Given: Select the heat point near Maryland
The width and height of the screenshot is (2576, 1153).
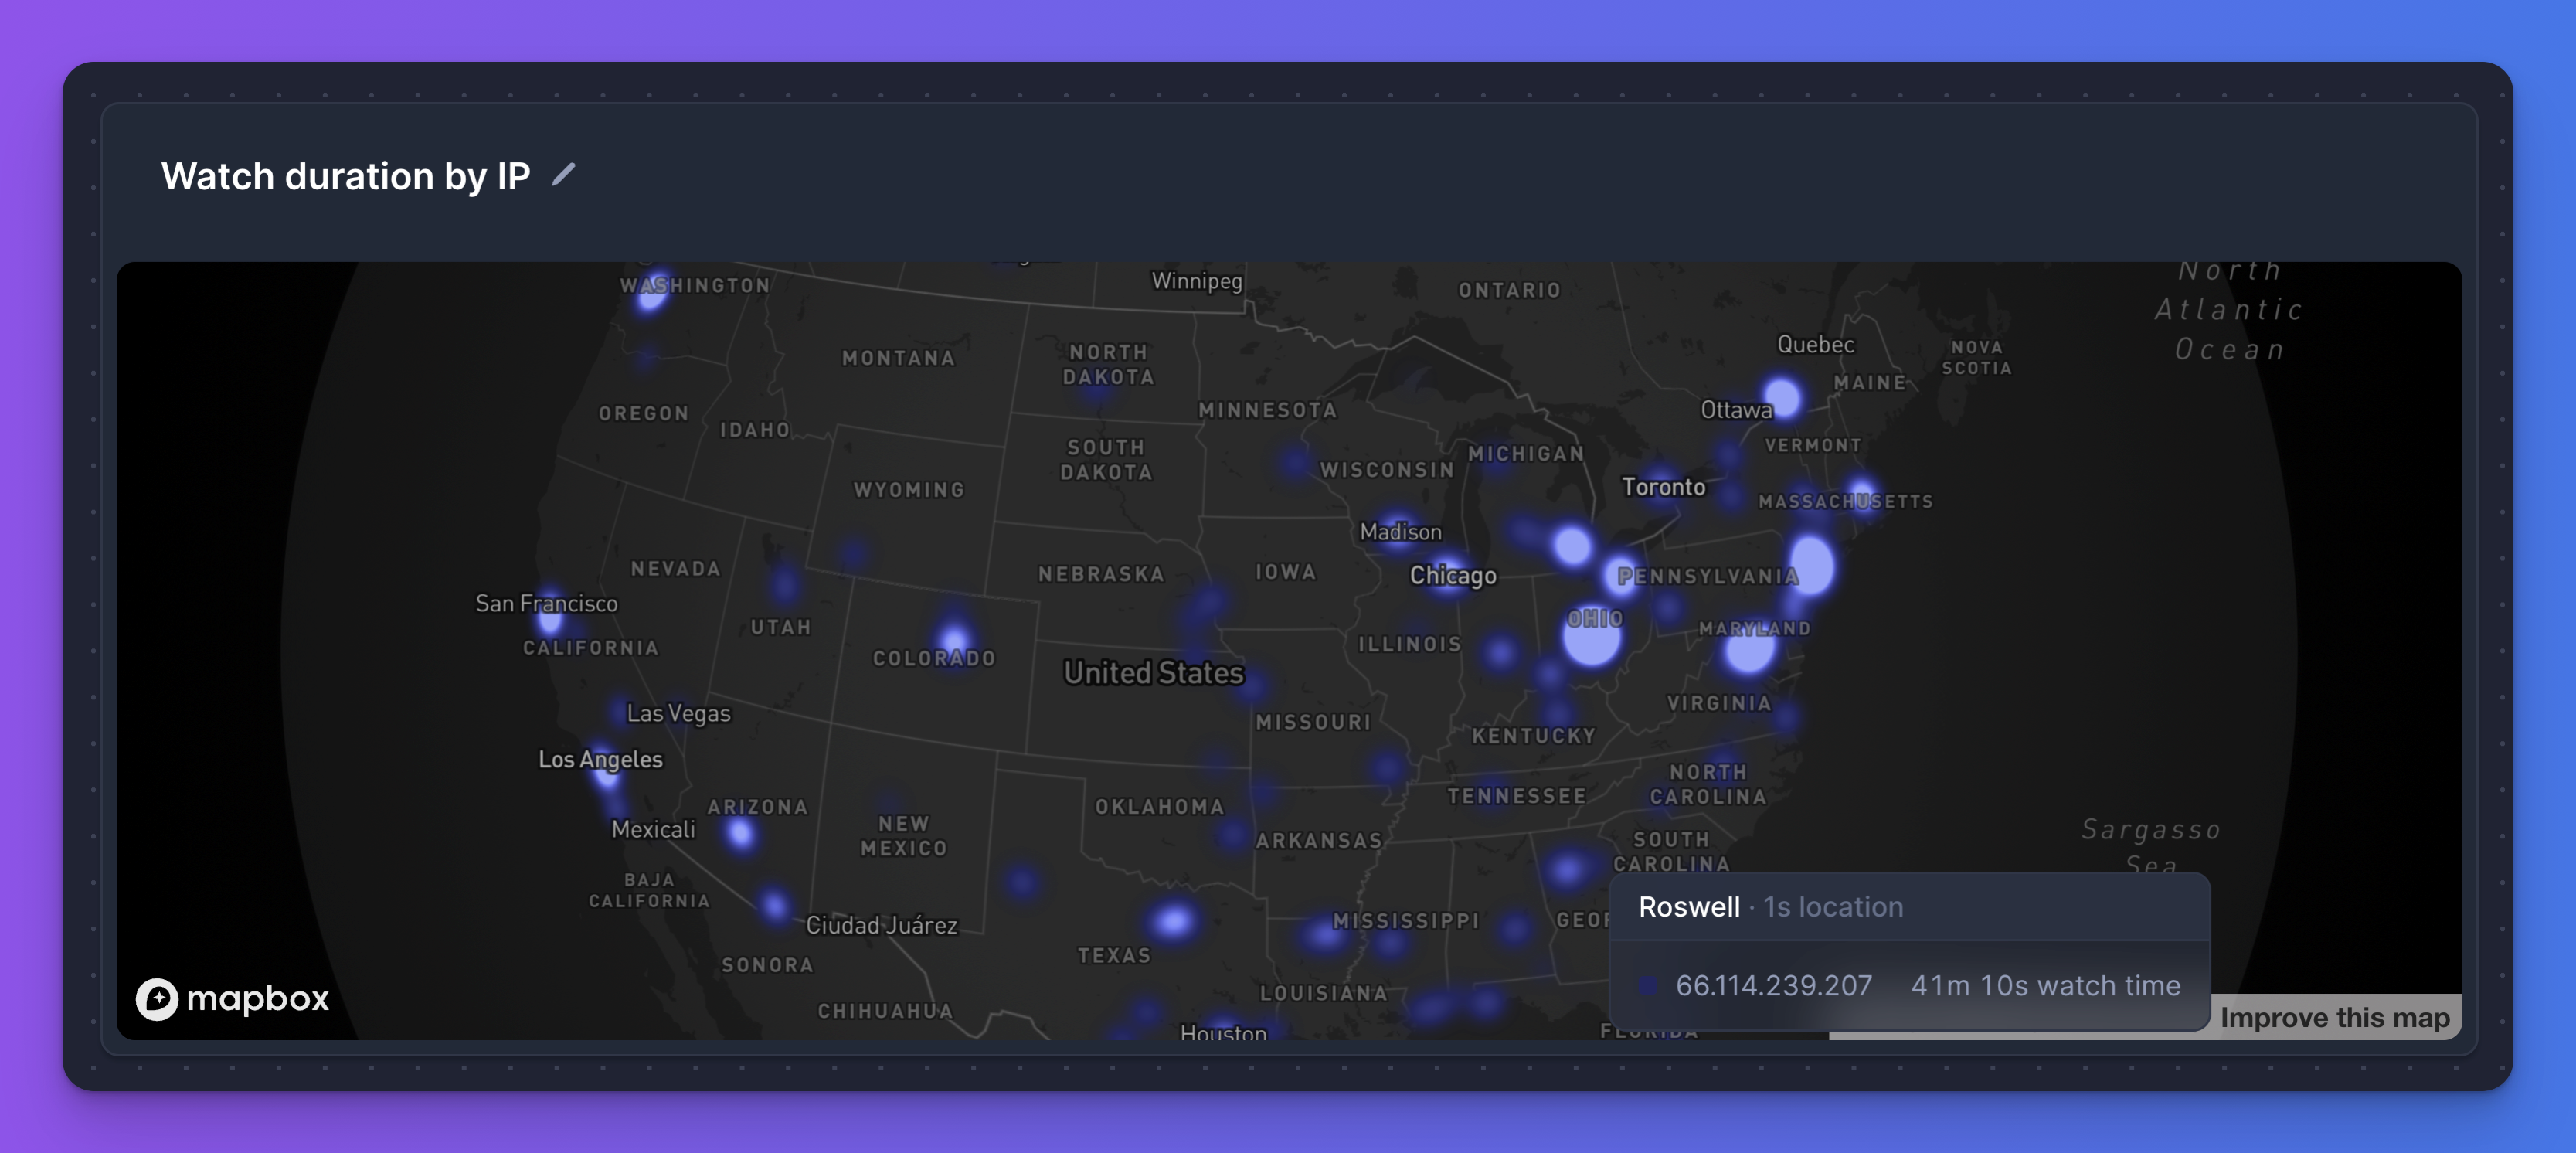Looking at the screenshot, I should click(1749, 650).
